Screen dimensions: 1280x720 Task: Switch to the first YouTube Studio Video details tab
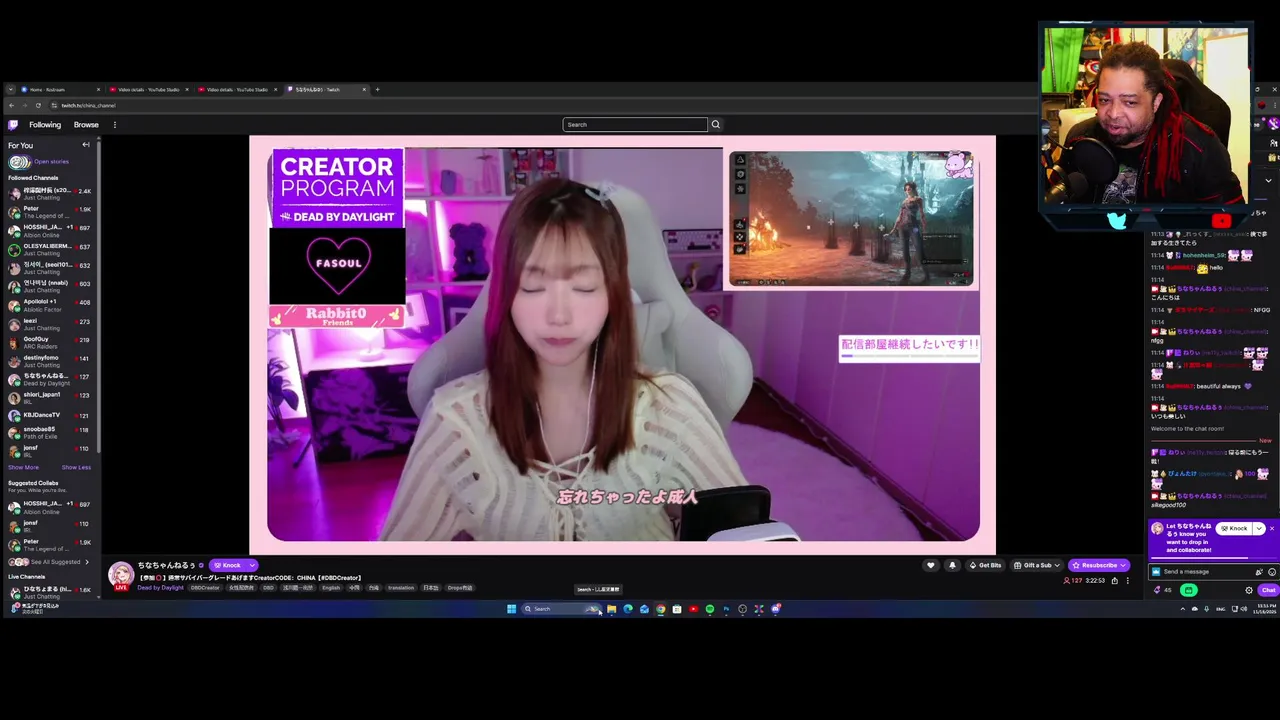(148, 90)
